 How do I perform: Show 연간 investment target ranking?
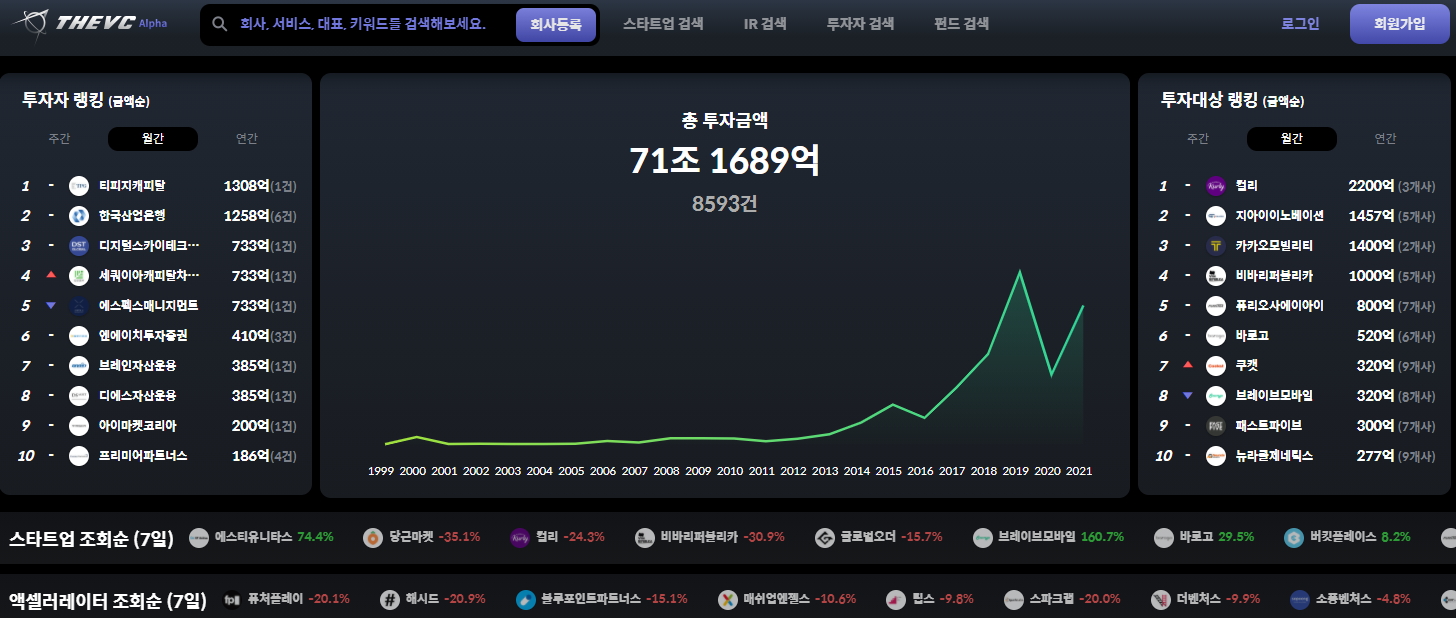1385,139
